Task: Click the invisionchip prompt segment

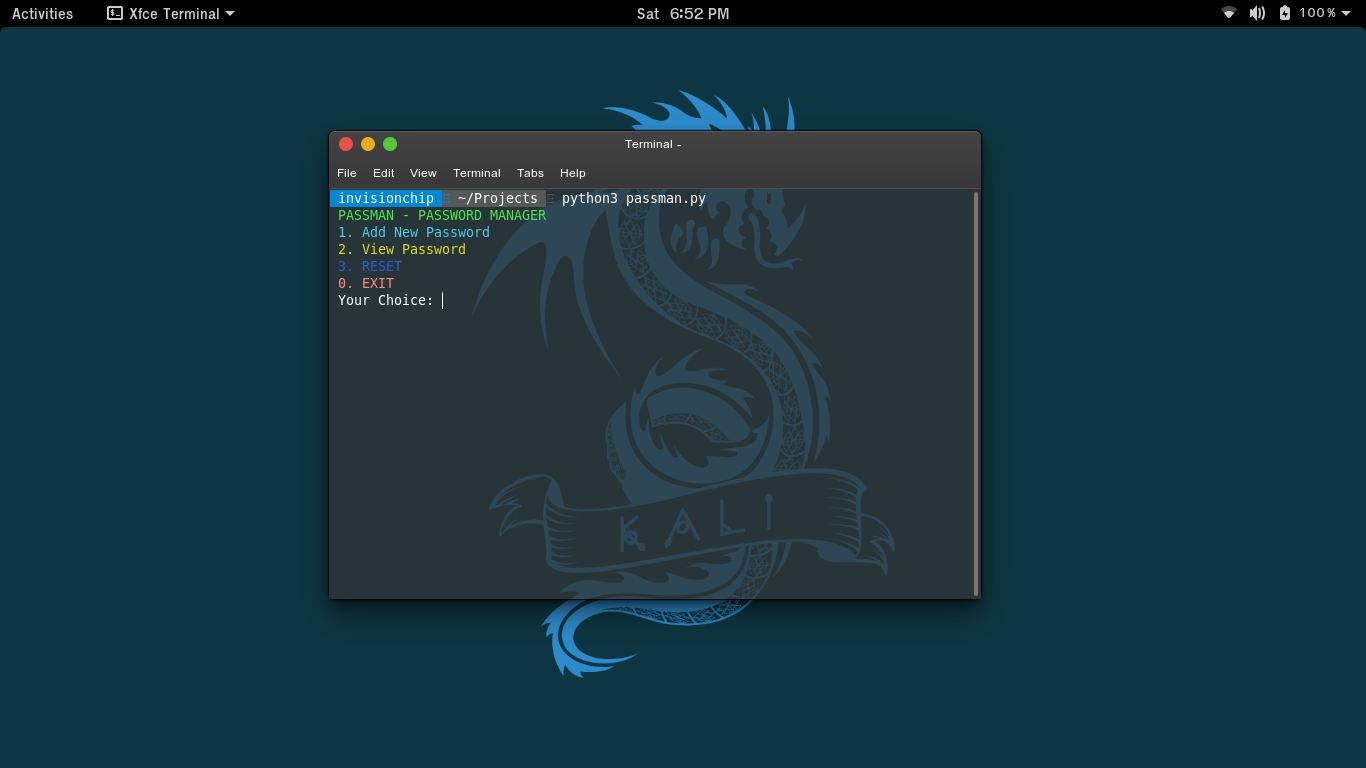Action: [385, 198]
